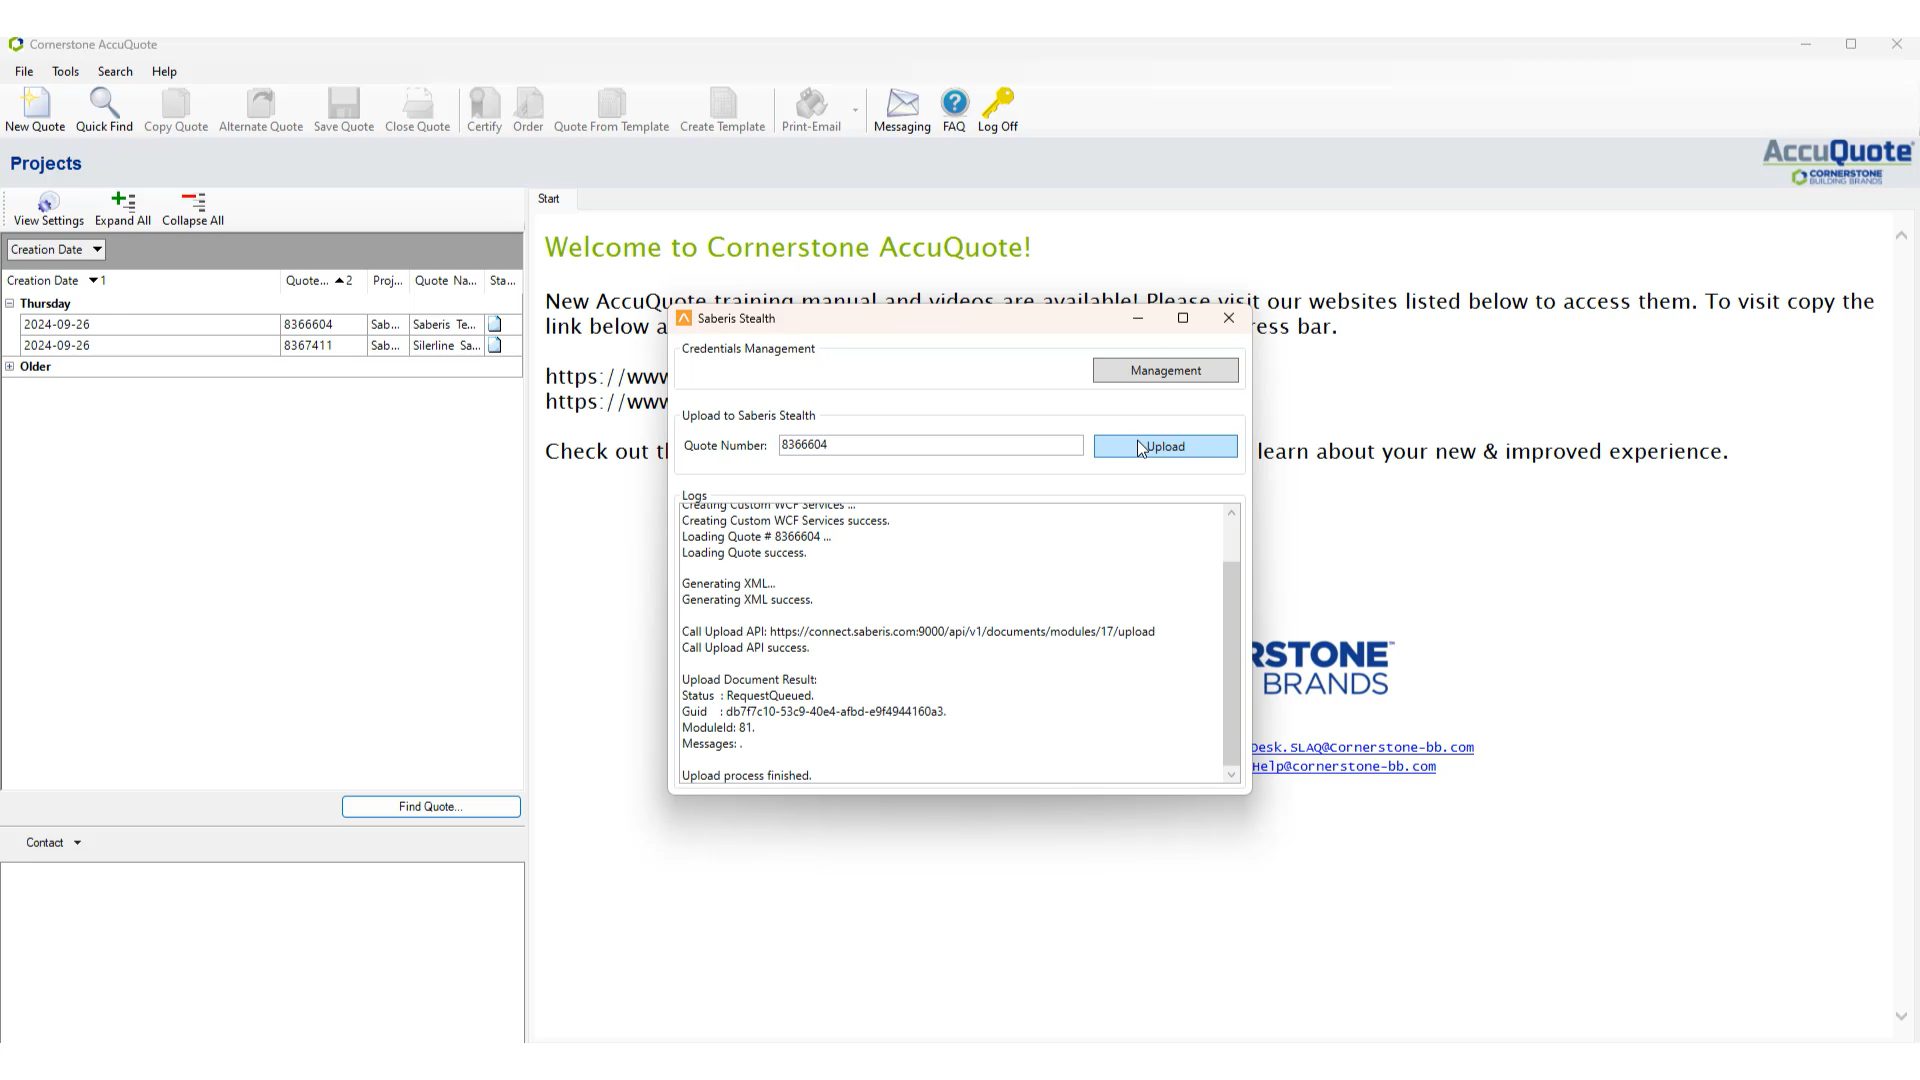Click the Management credentials button
This screenshot has height=1080, width=1920.
[x=1165, y=371]
